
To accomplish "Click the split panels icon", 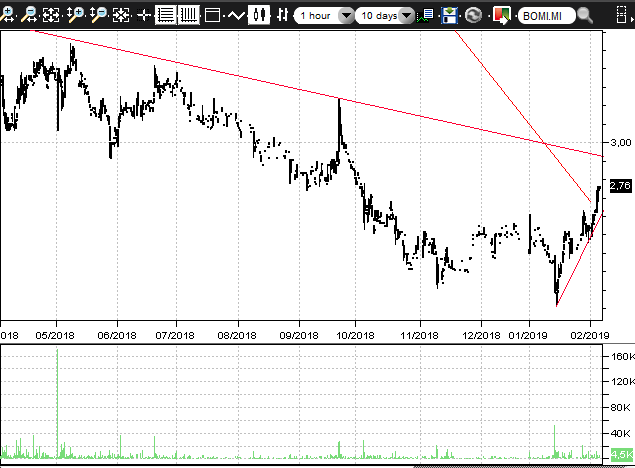I will point(621,15).
